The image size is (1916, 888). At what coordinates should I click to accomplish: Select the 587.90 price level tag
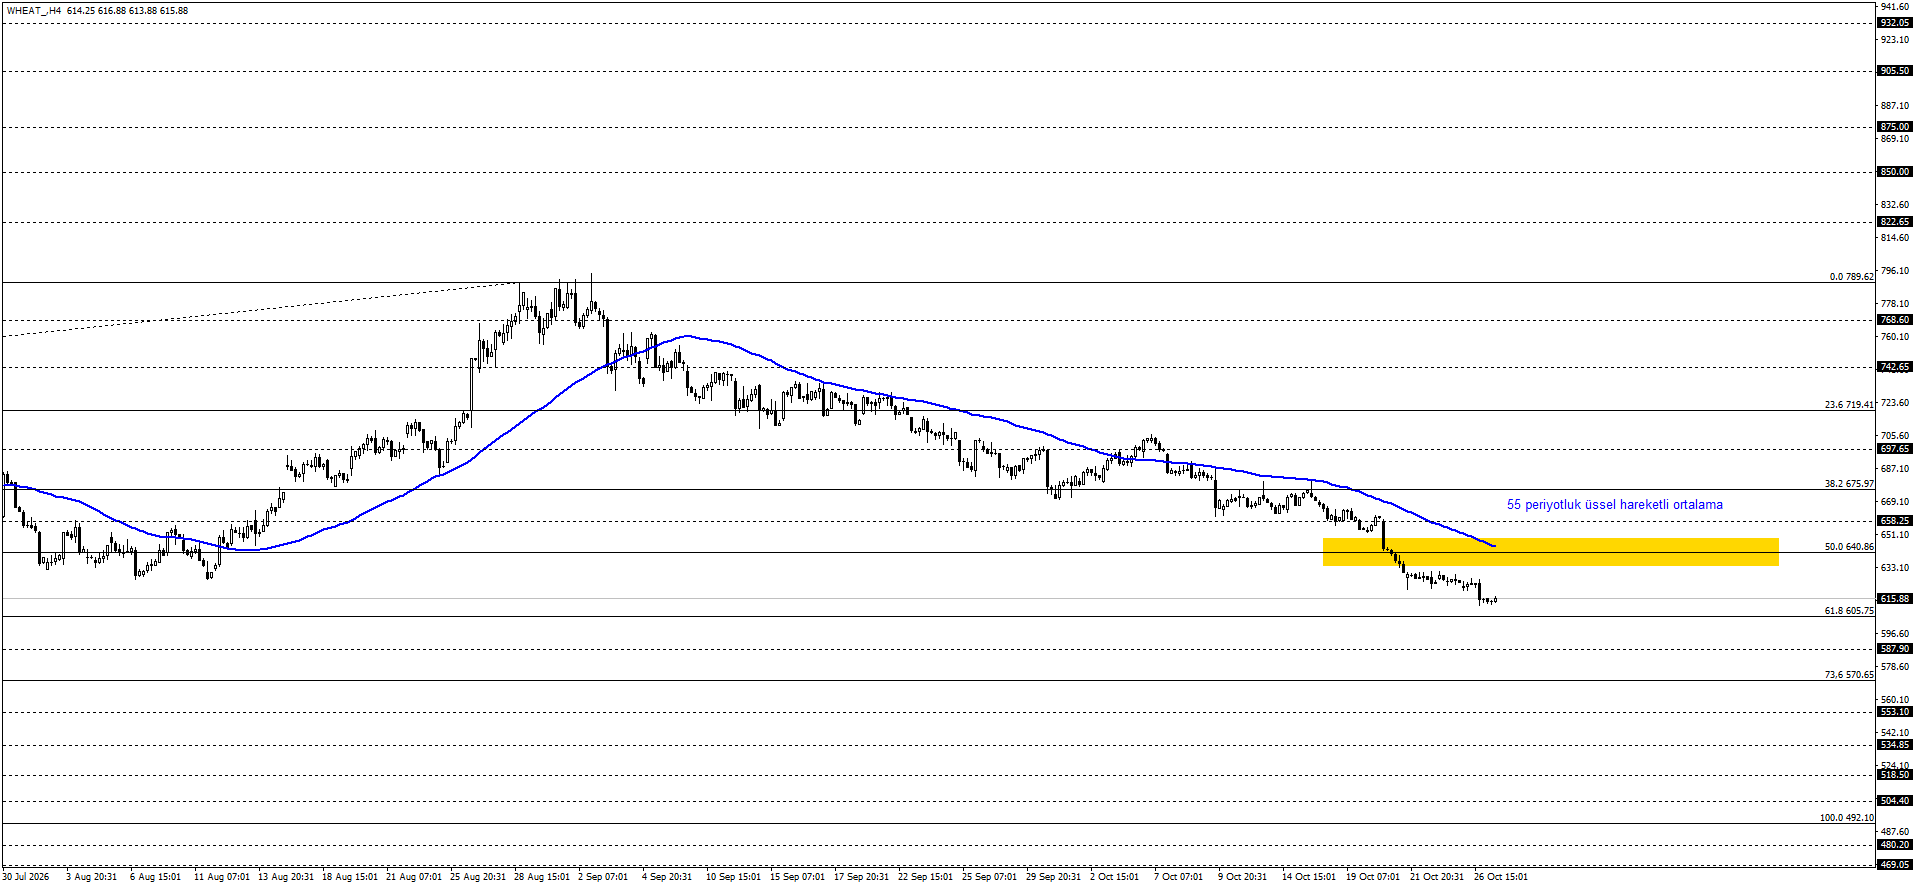point(1895,649)
